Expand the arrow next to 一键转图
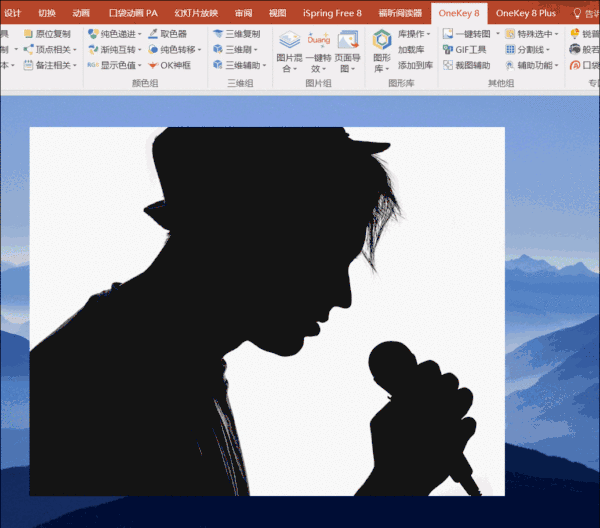This screenshot has width=600, height=528. (x=498, y=34)
